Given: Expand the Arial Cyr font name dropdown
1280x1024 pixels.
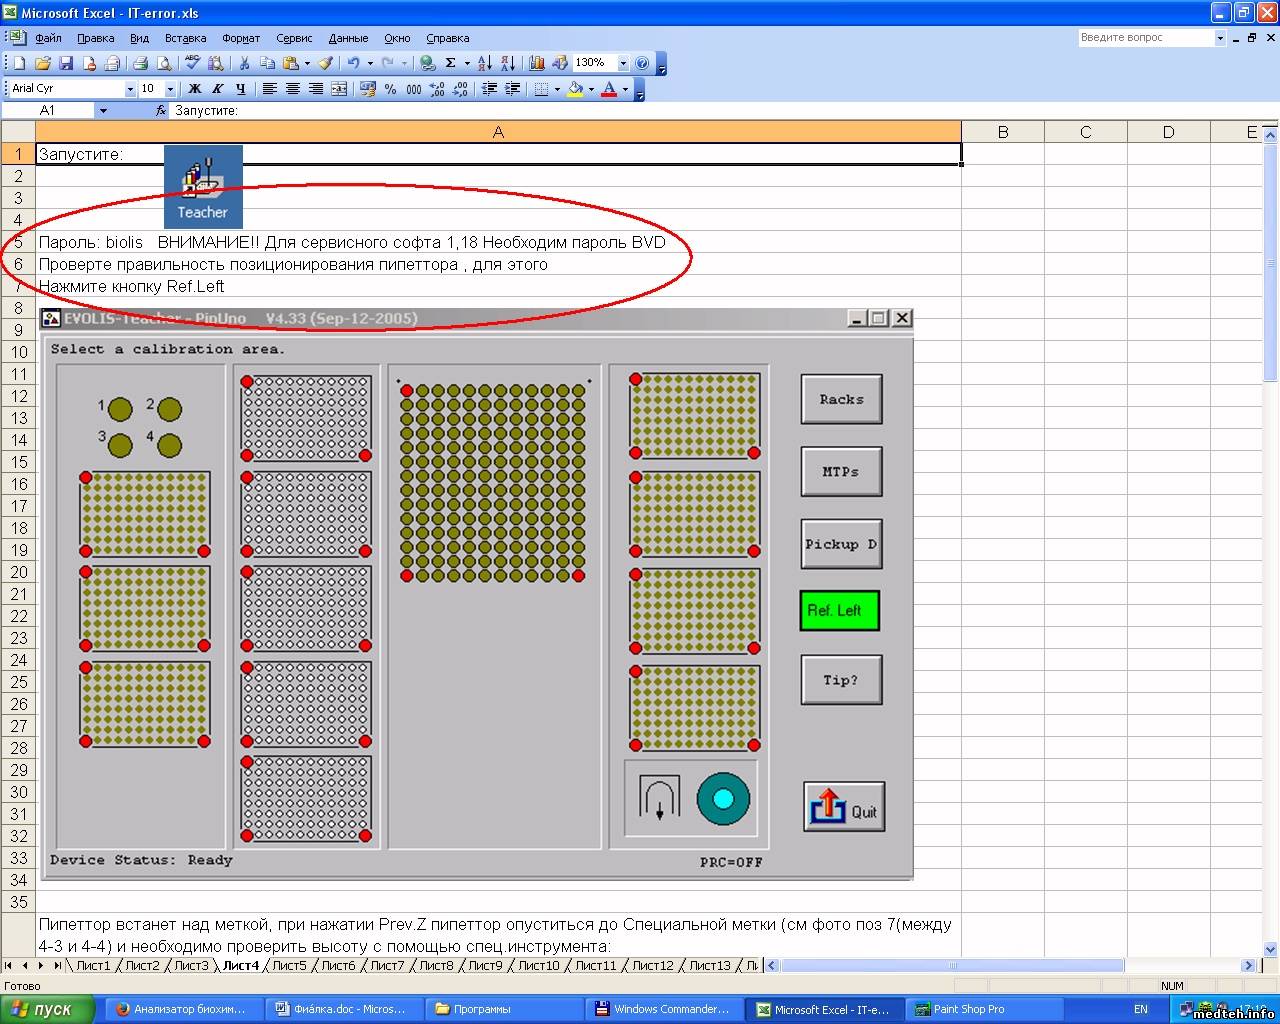Looking at the screenshot, I should tap(130, 89).
